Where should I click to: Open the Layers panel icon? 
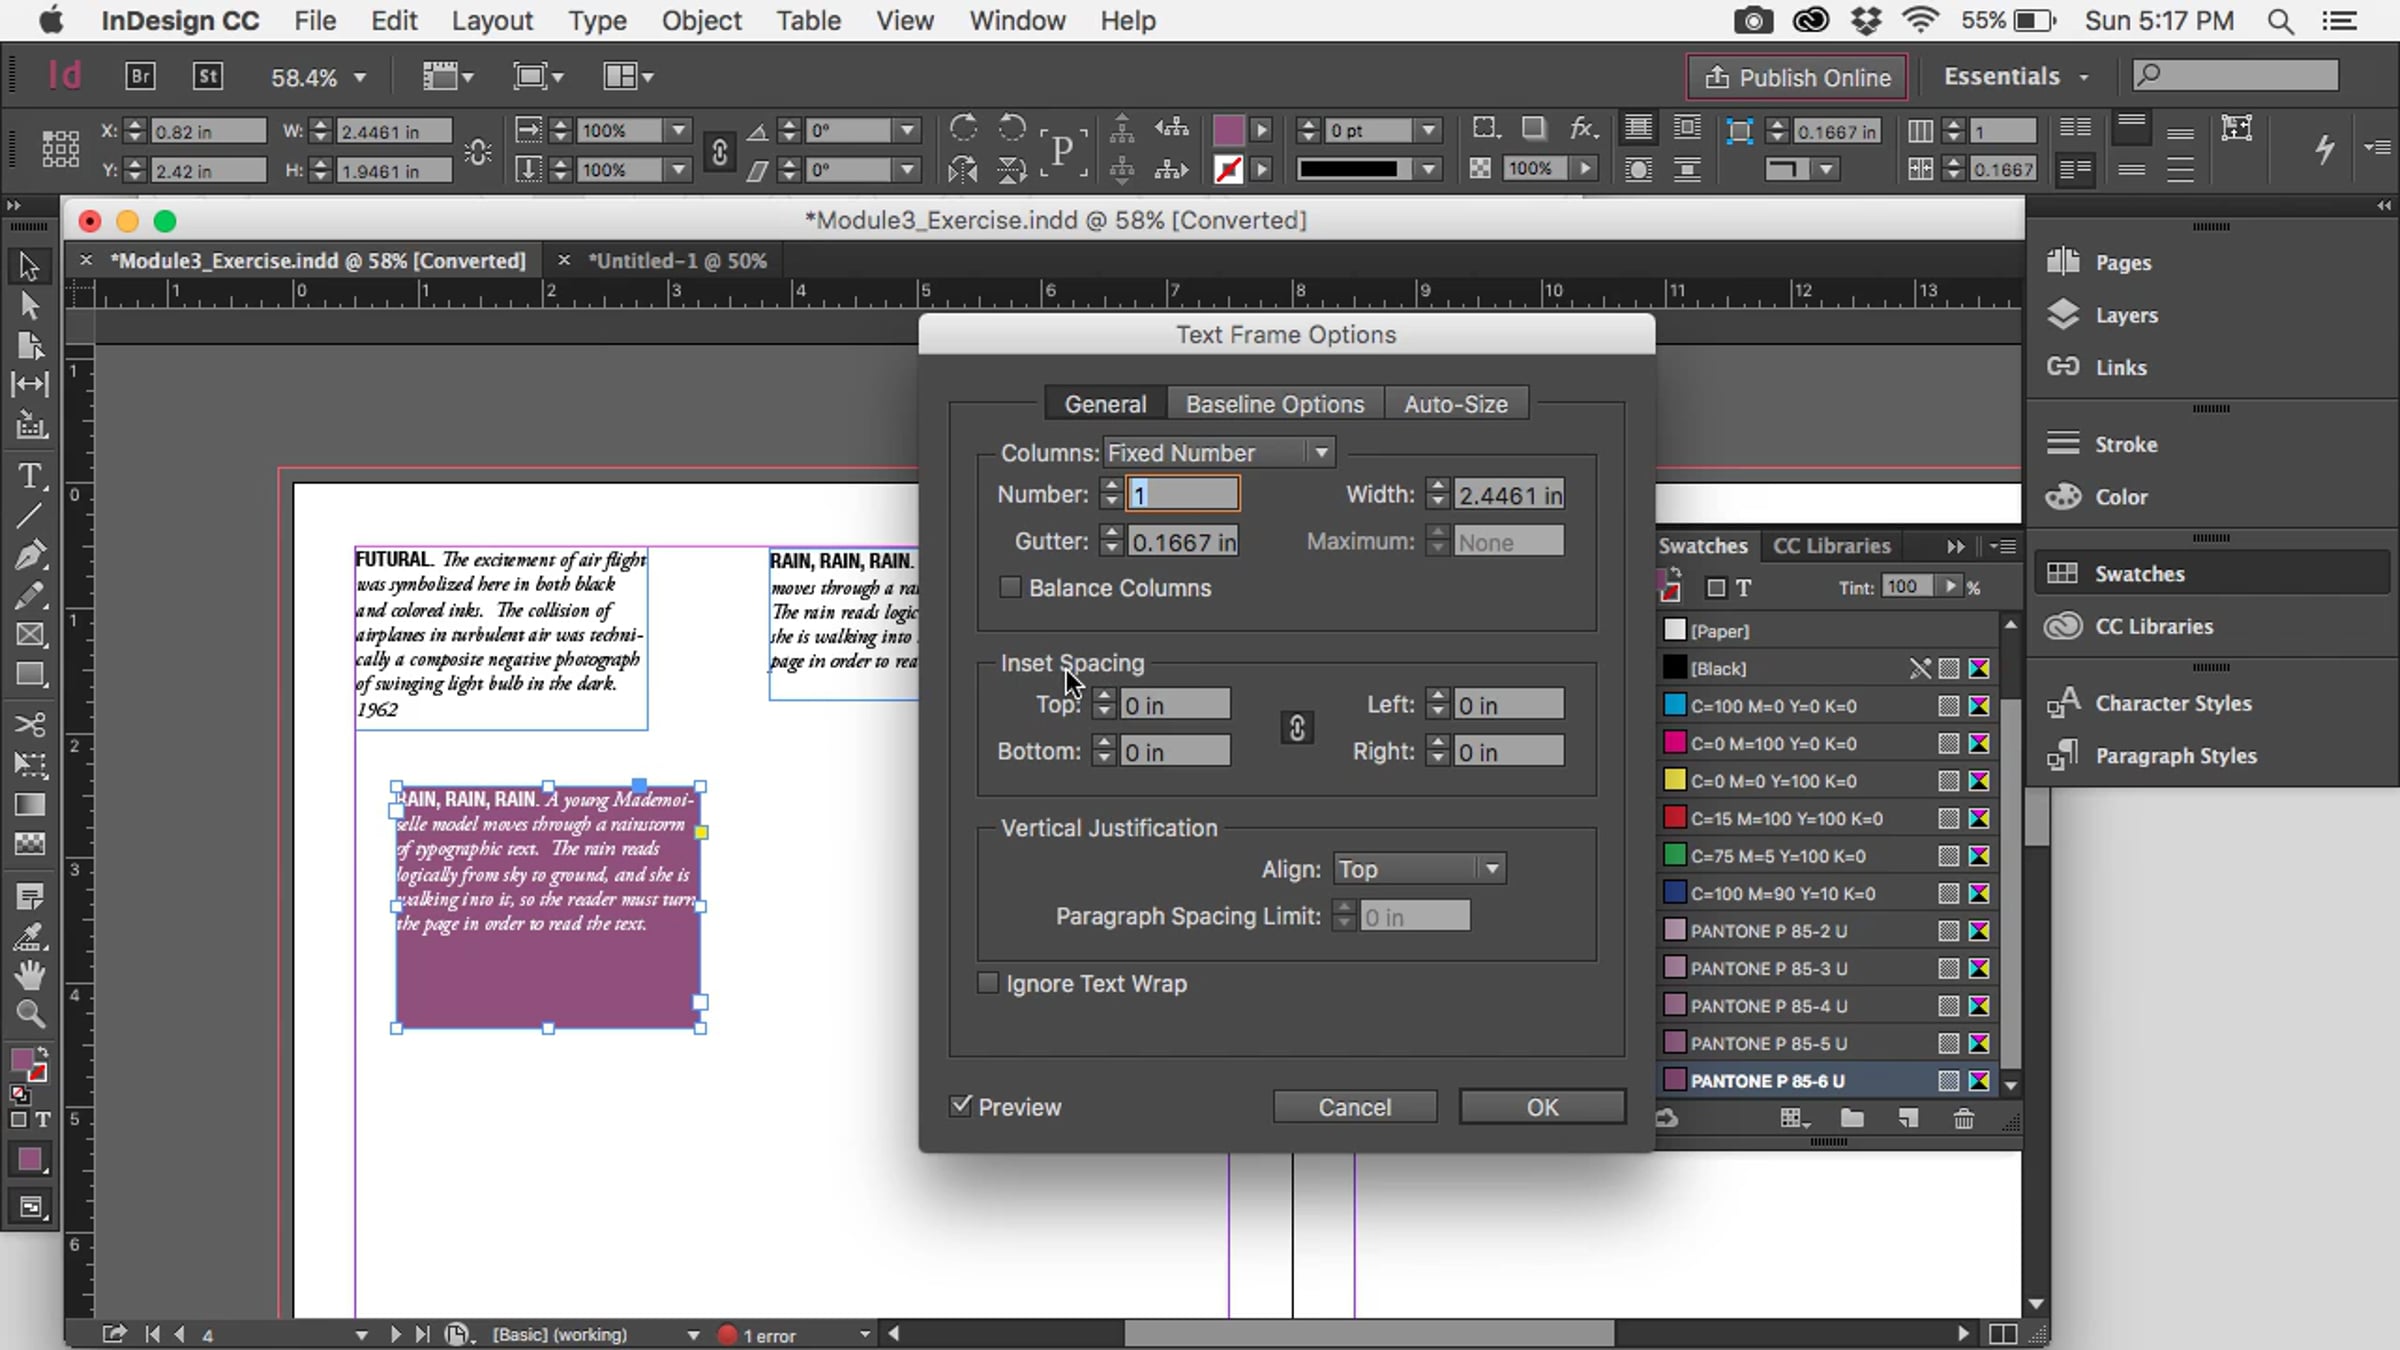pos(2063,315)
